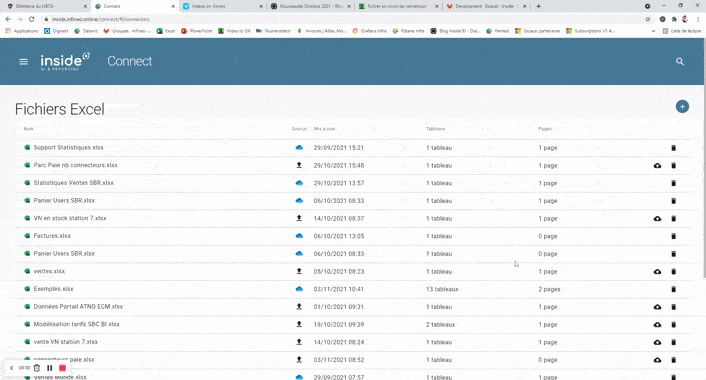Open the Exemples.xlsx file row

point(353,289)
